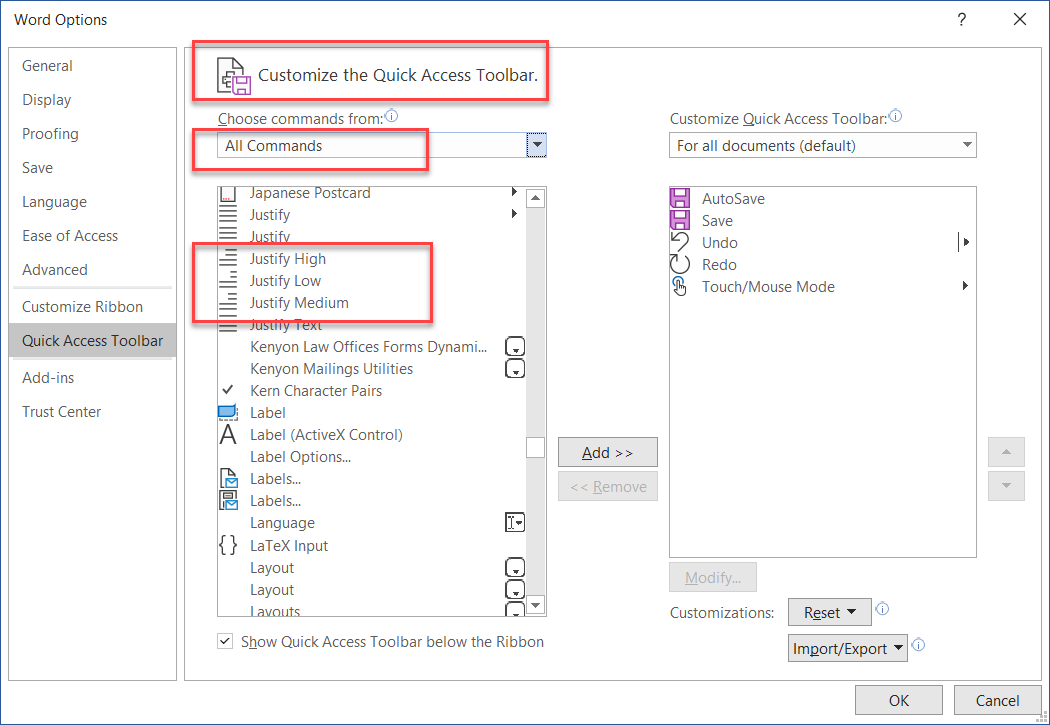Click the AutoSave icon in toolbar list

click(x=680, y=198)
